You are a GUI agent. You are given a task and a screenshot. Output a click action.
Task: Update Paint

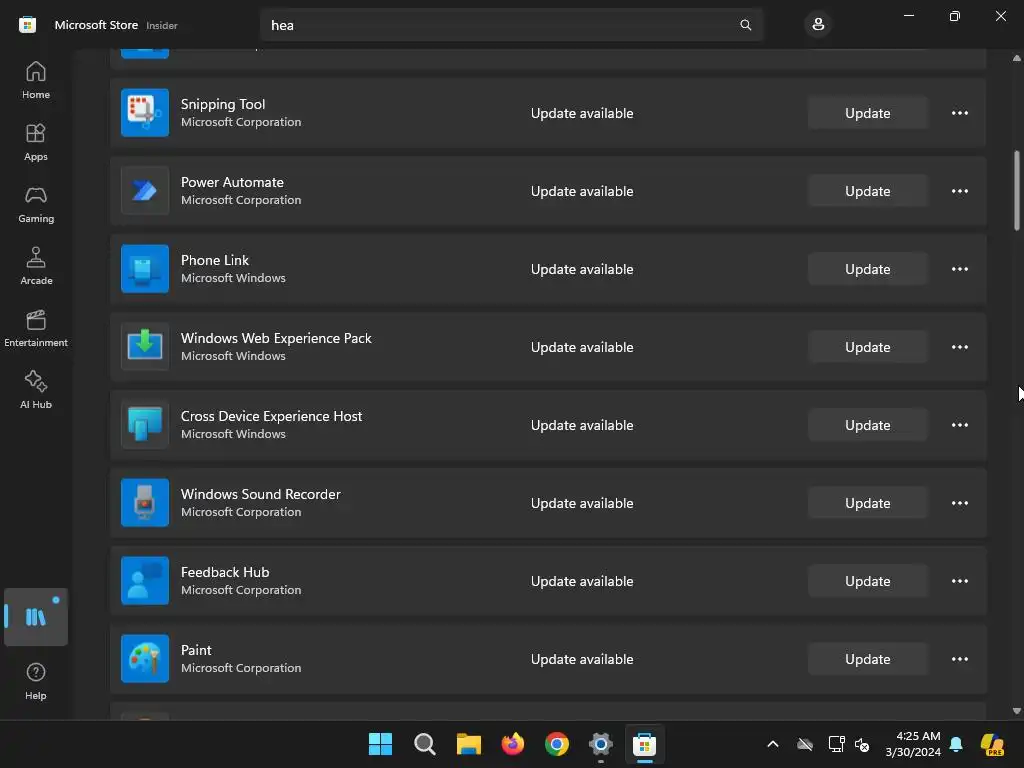coord(867,659)
